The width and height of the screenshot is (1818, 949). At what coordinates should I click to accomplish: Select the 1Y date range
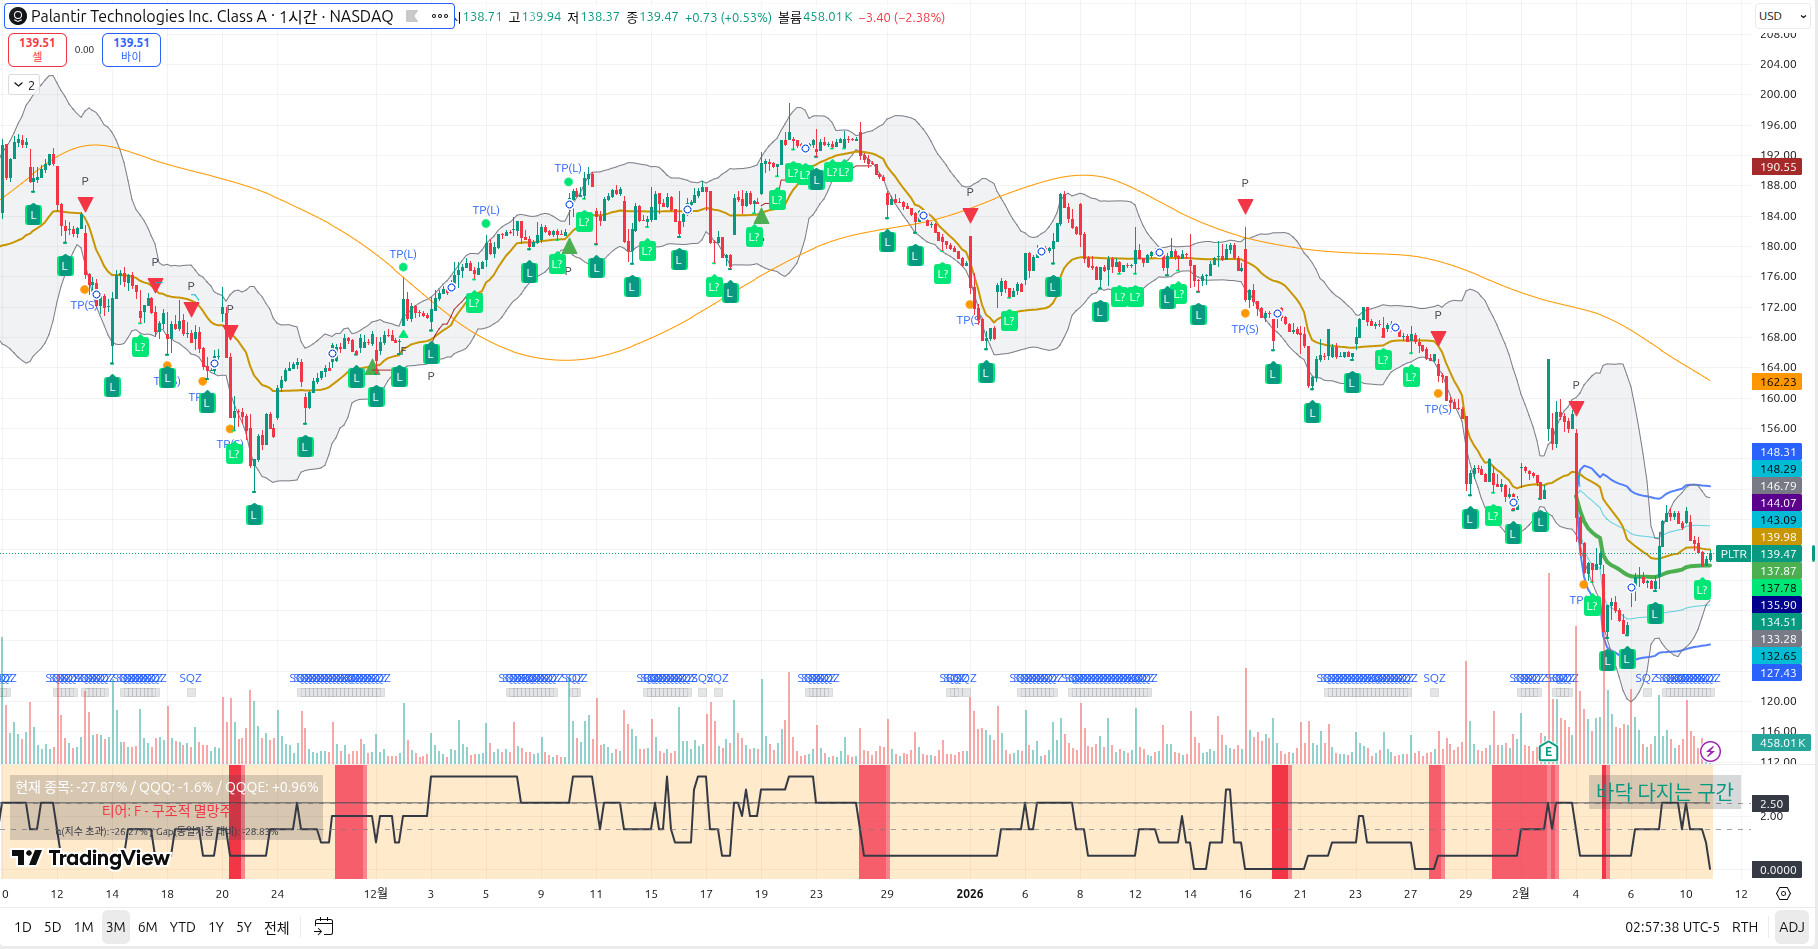(216, 927)
